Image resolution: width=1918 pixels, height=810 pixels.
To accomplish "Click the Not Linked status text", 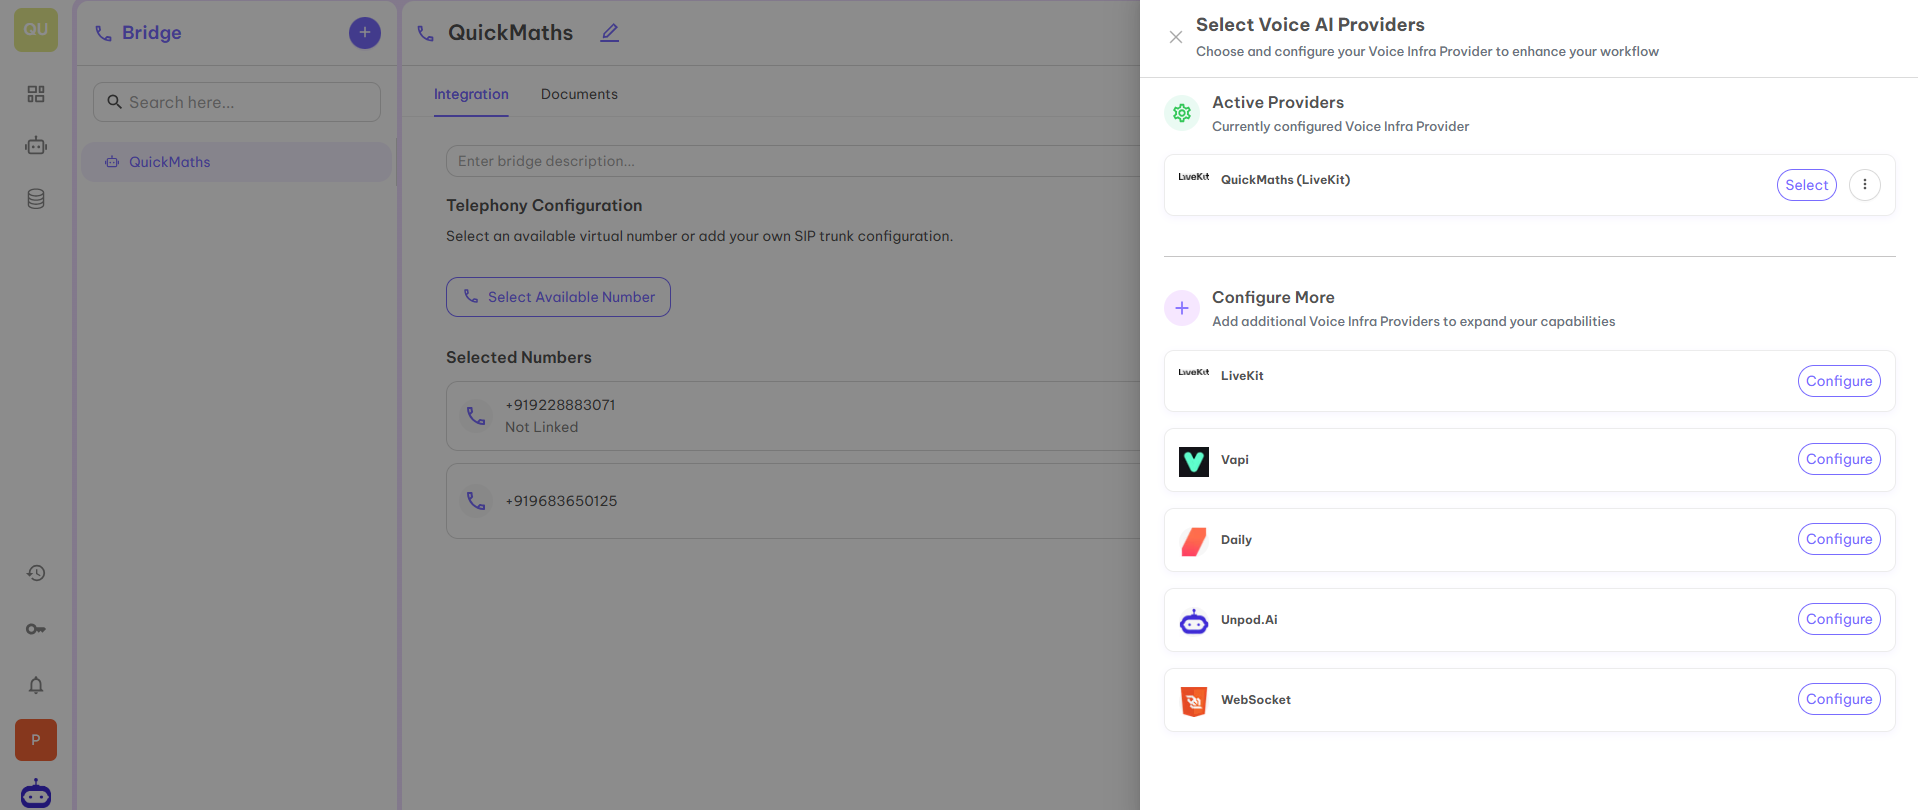I will (541, 427).
